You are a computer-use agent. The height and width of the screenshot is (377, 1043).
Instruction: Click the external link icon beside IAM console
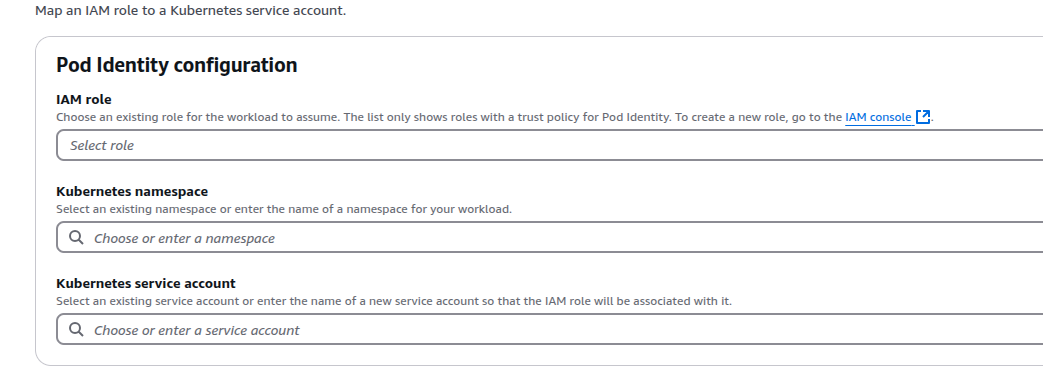click(x=923, y=117)
